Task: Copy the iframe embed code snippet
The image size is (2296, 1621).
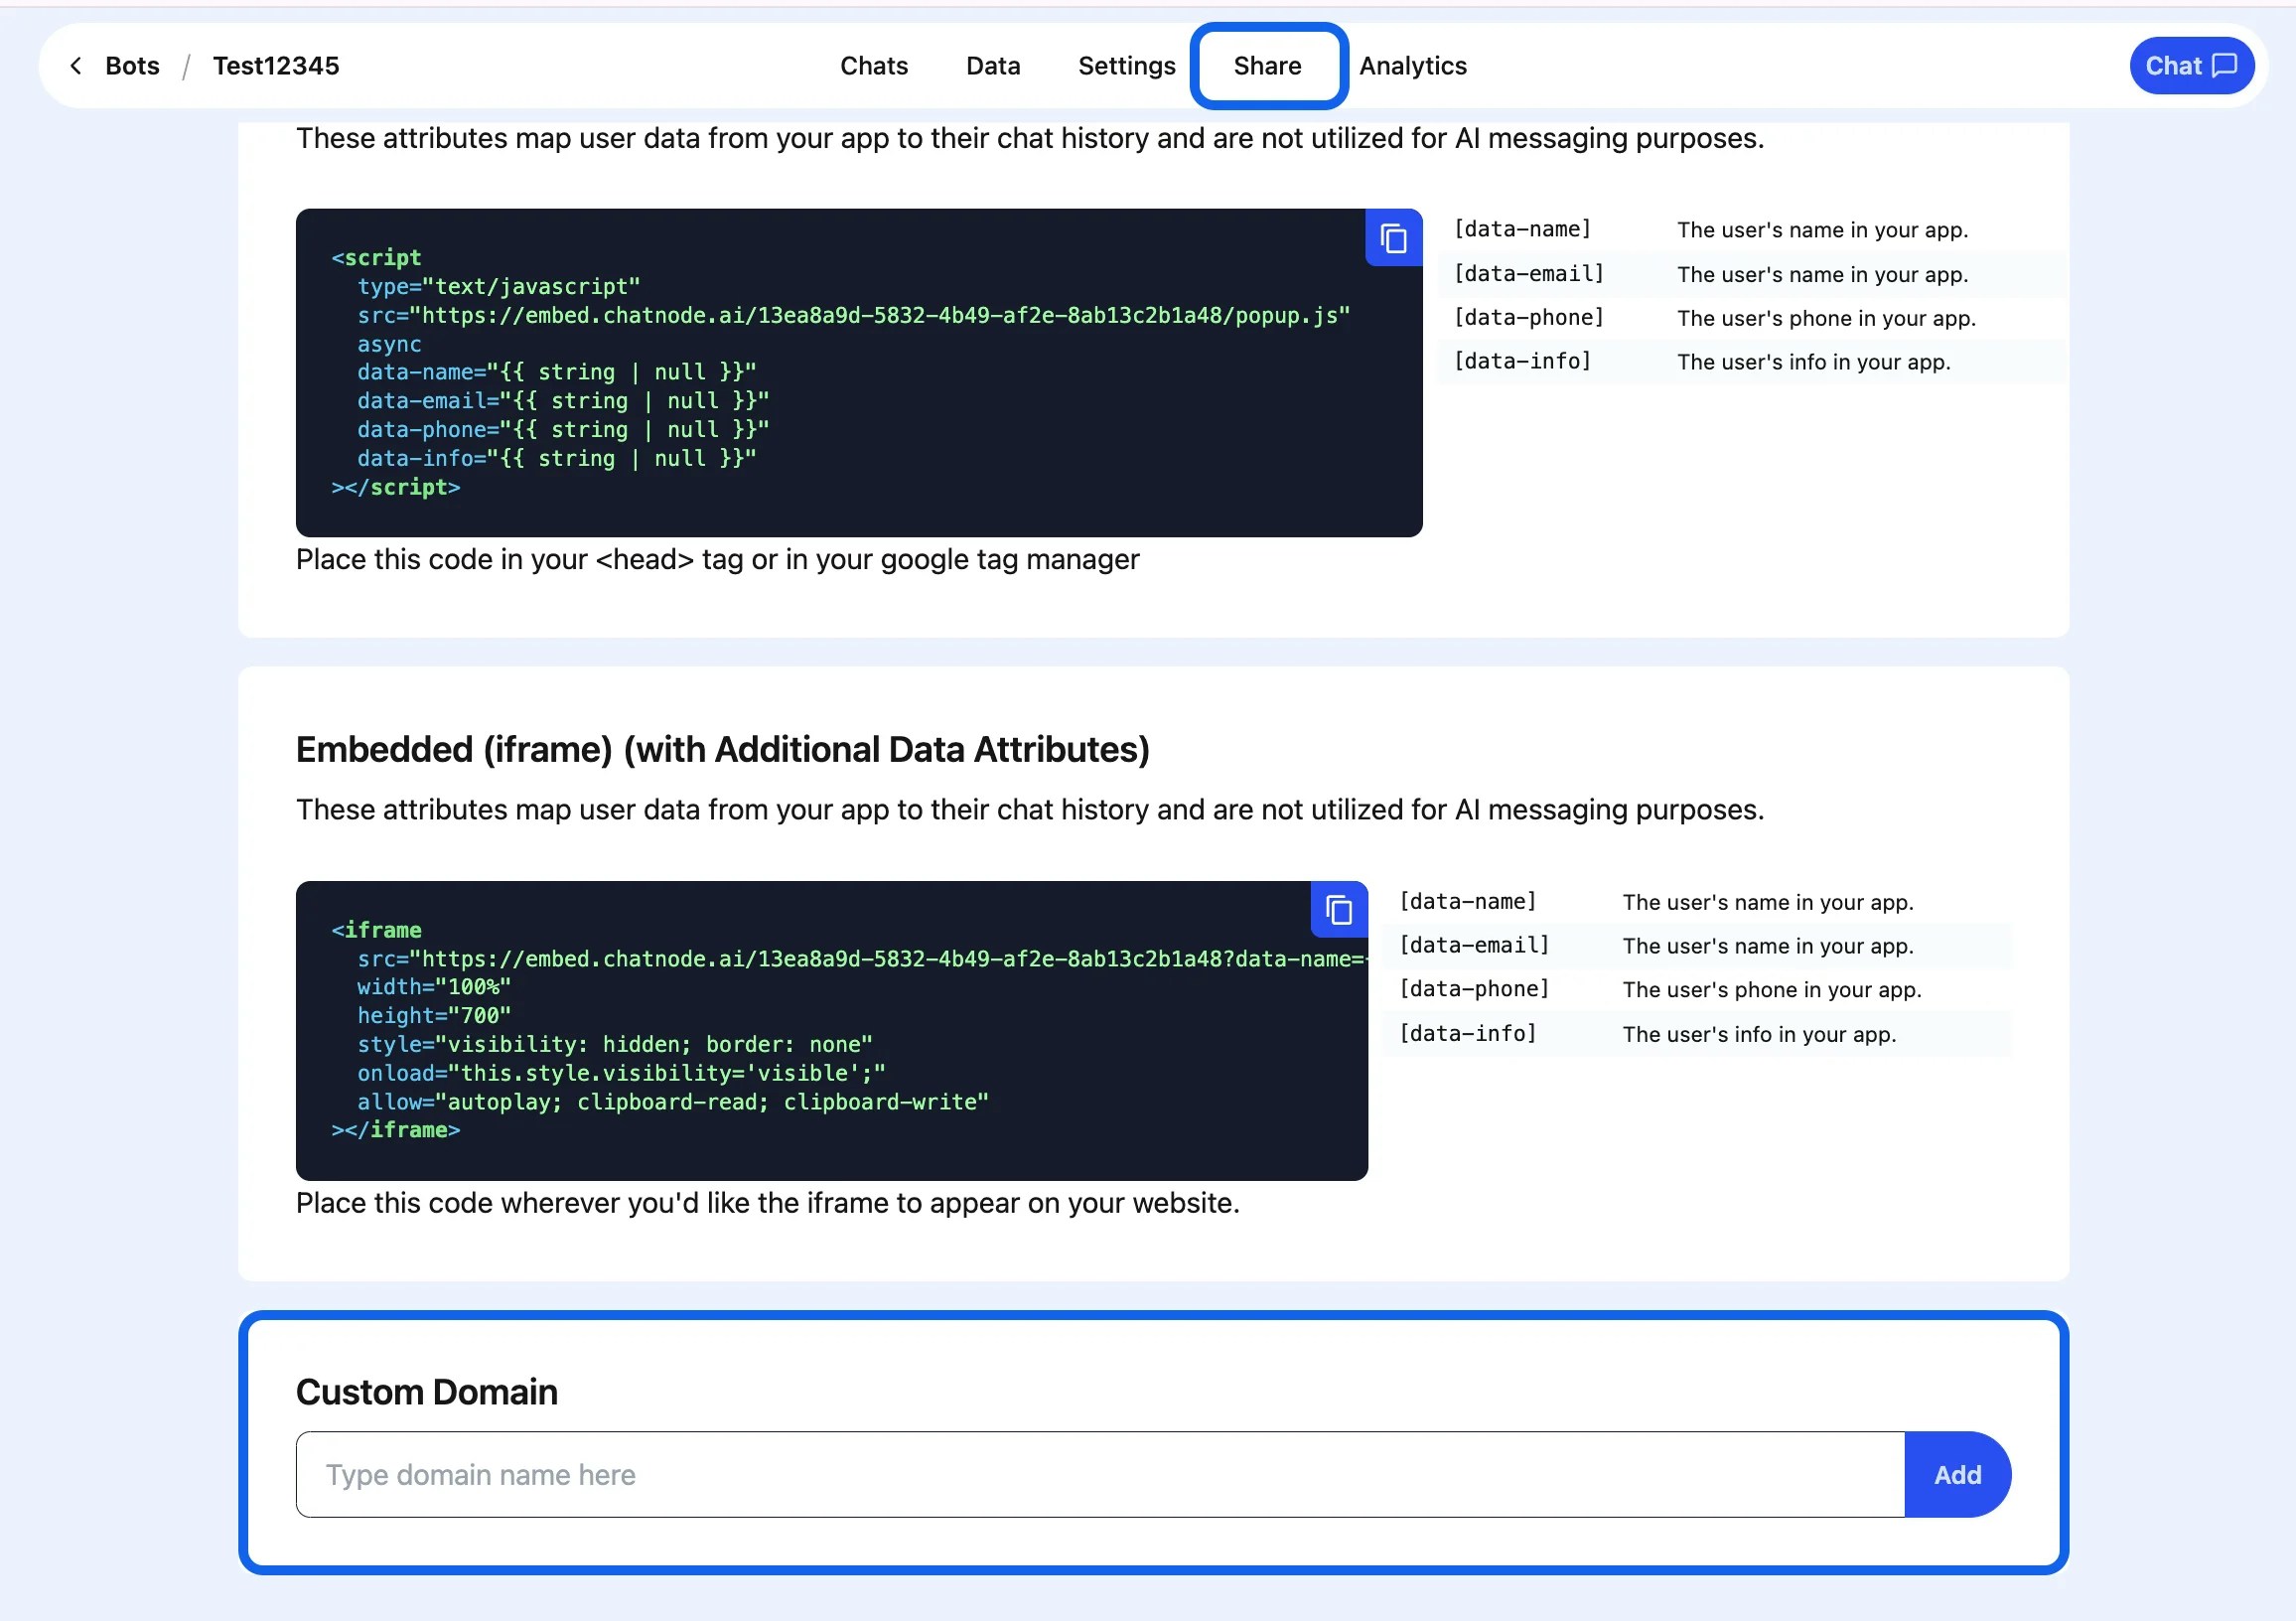Action: click(x=1339, y=910)
